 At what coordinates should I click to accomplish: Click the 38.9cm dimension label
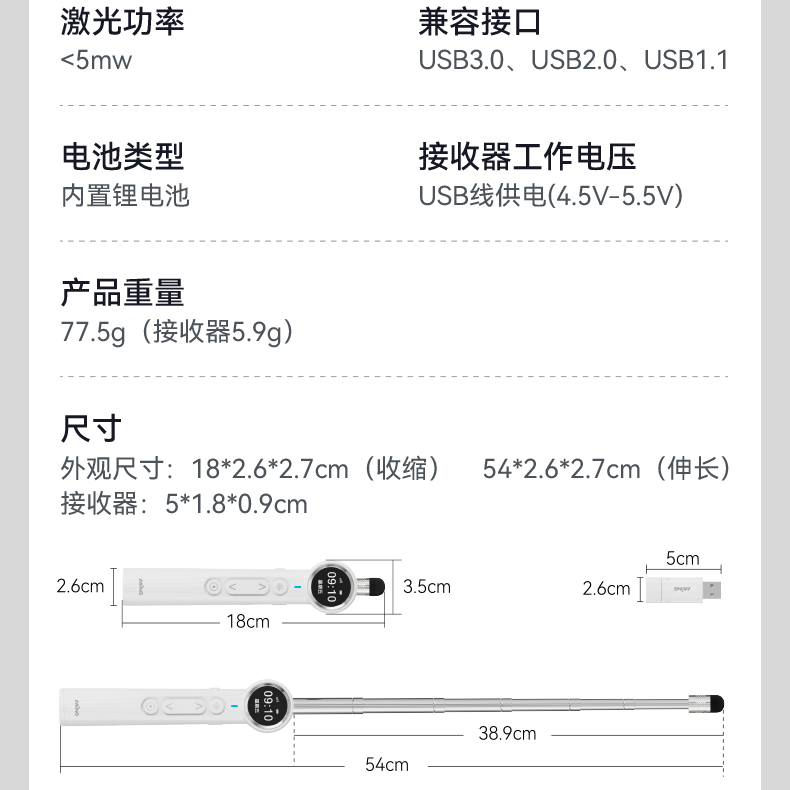coord(507,734)
